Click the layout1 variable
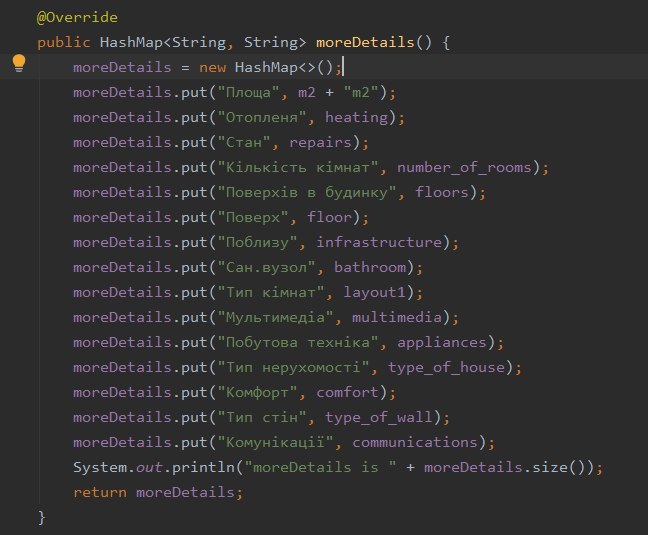Viewport: 648px width, 535px height. [x=375, y=292]
